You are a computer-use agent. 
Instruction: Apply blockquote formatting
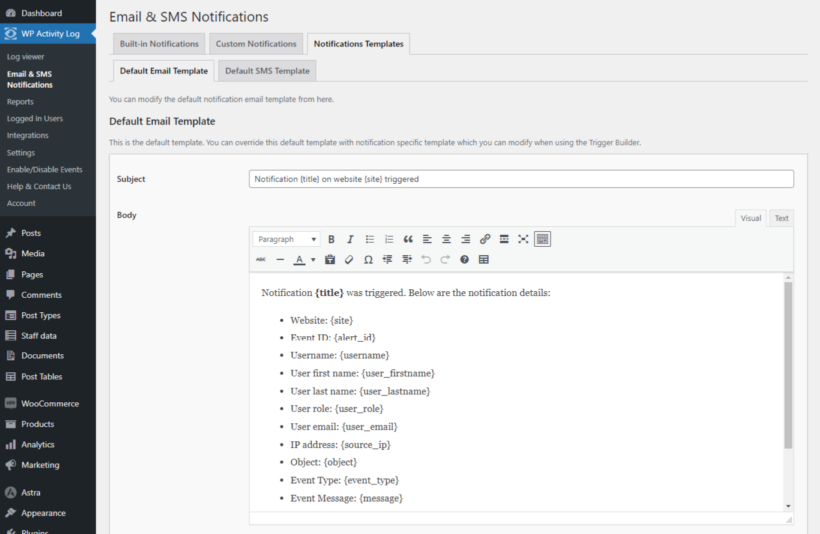click(x=408, y=239)
